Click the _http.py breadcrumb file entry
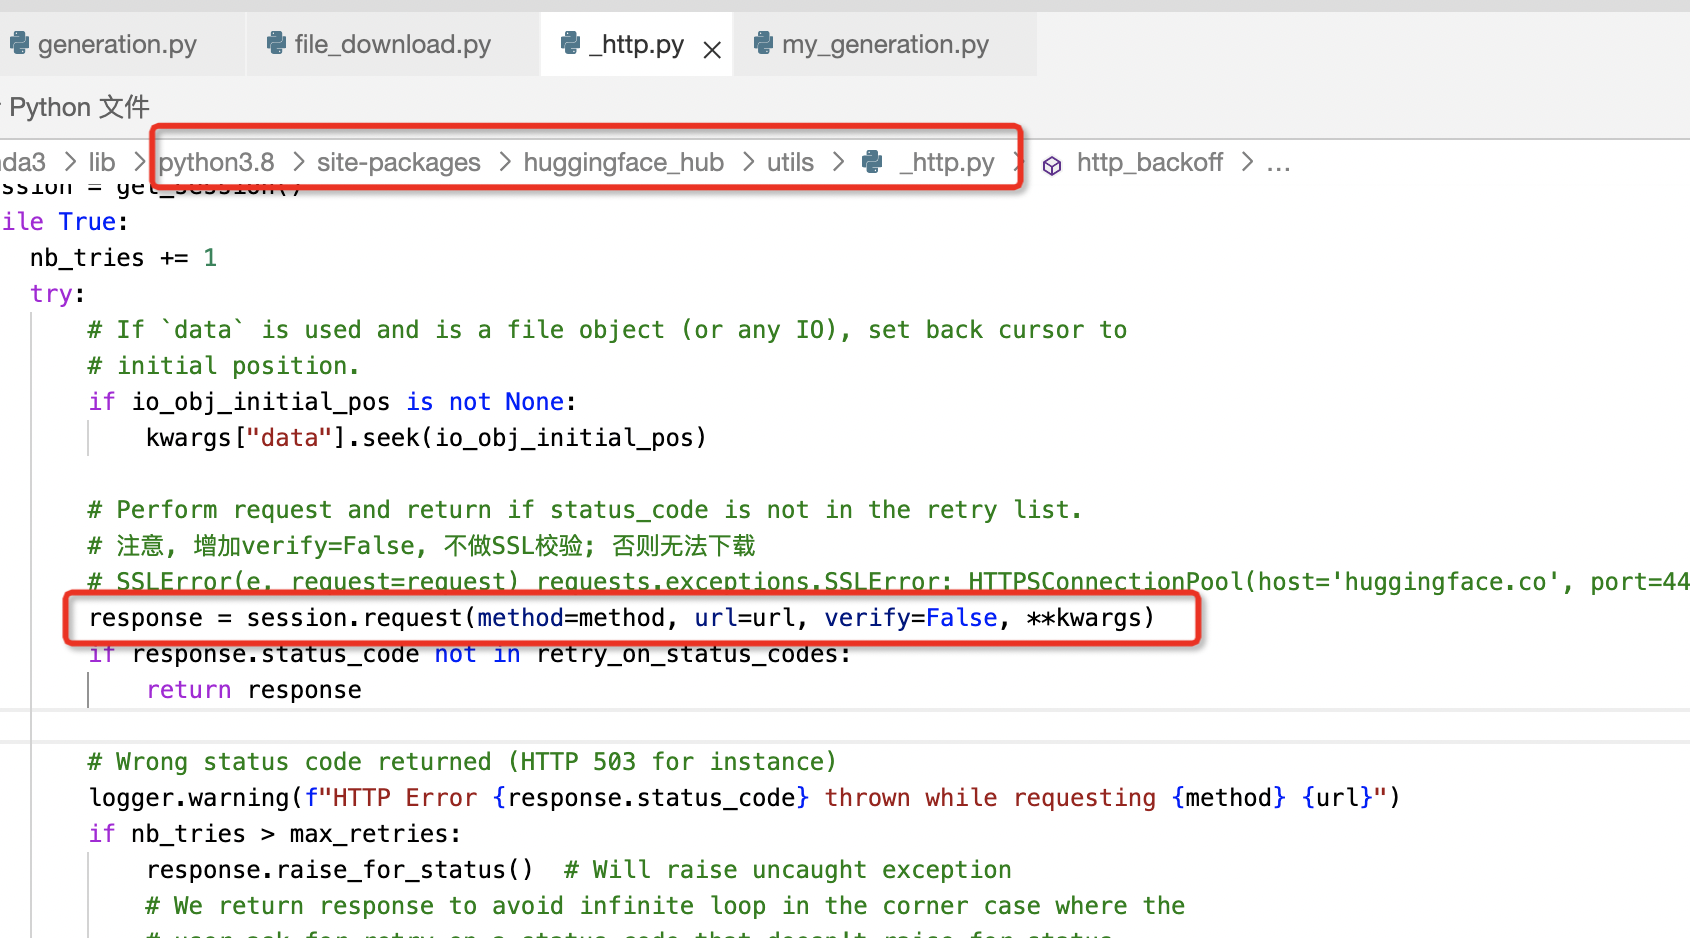 [946, 162]
